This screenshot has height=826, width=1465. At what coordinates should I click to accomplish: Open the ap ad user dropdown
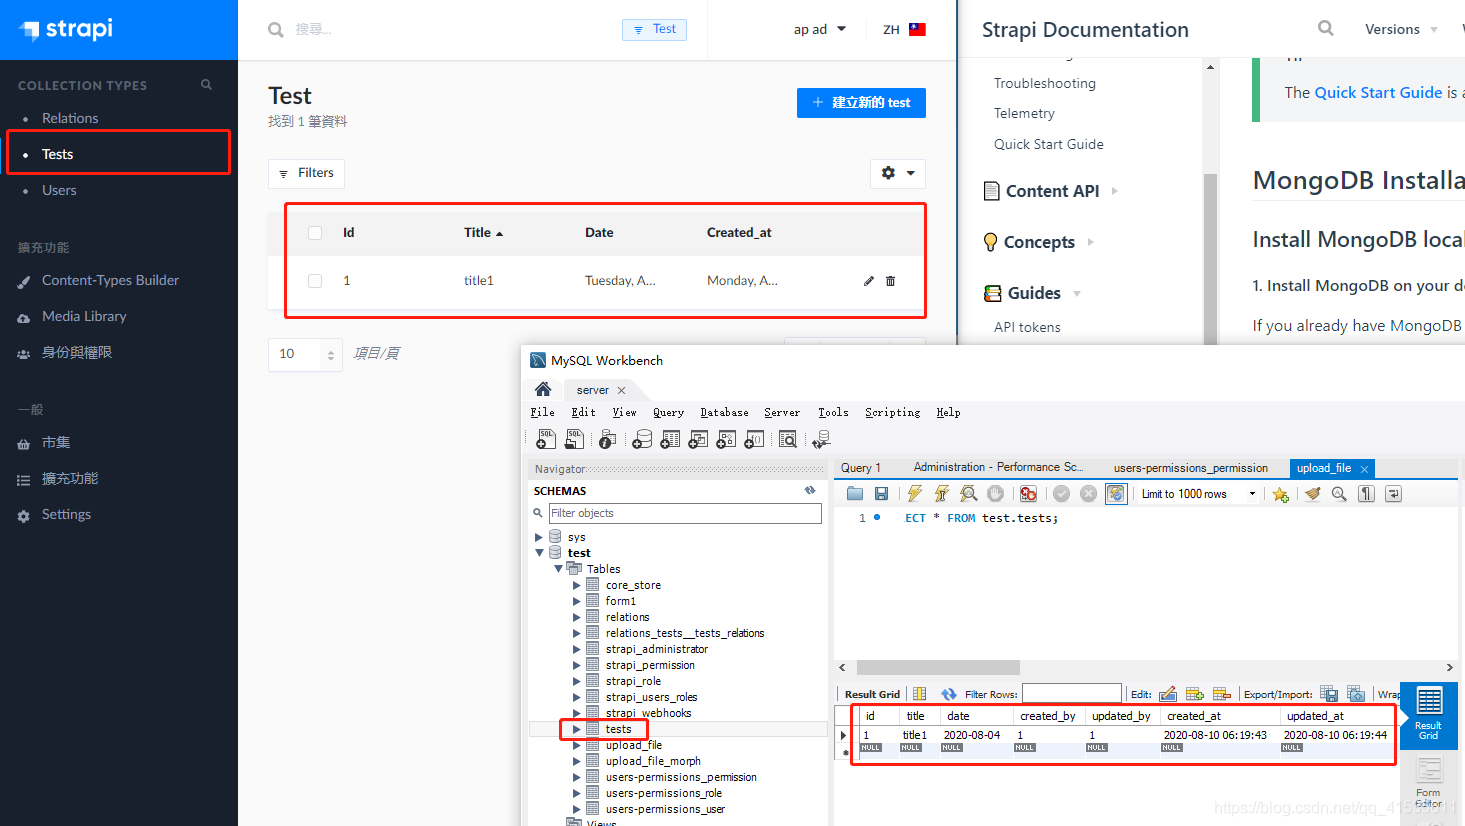click(820, 29)
